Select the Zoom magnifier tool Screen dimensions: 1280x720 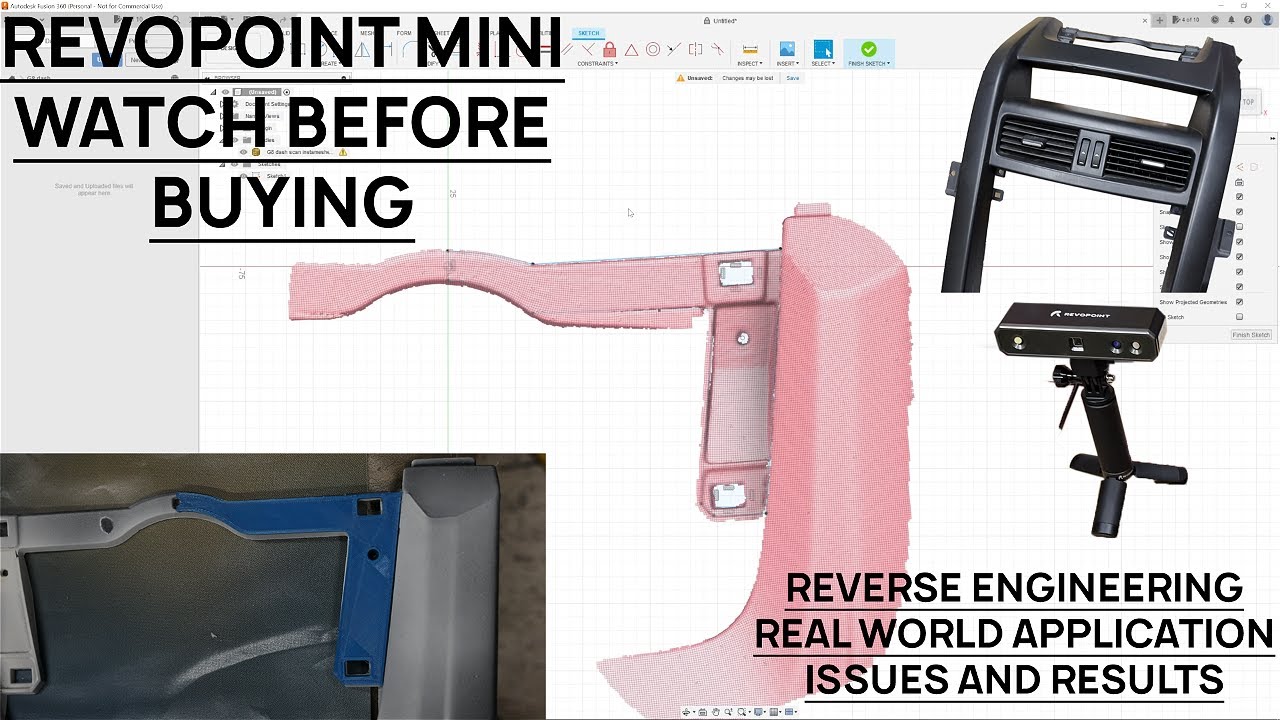click(x=728, y=712)
